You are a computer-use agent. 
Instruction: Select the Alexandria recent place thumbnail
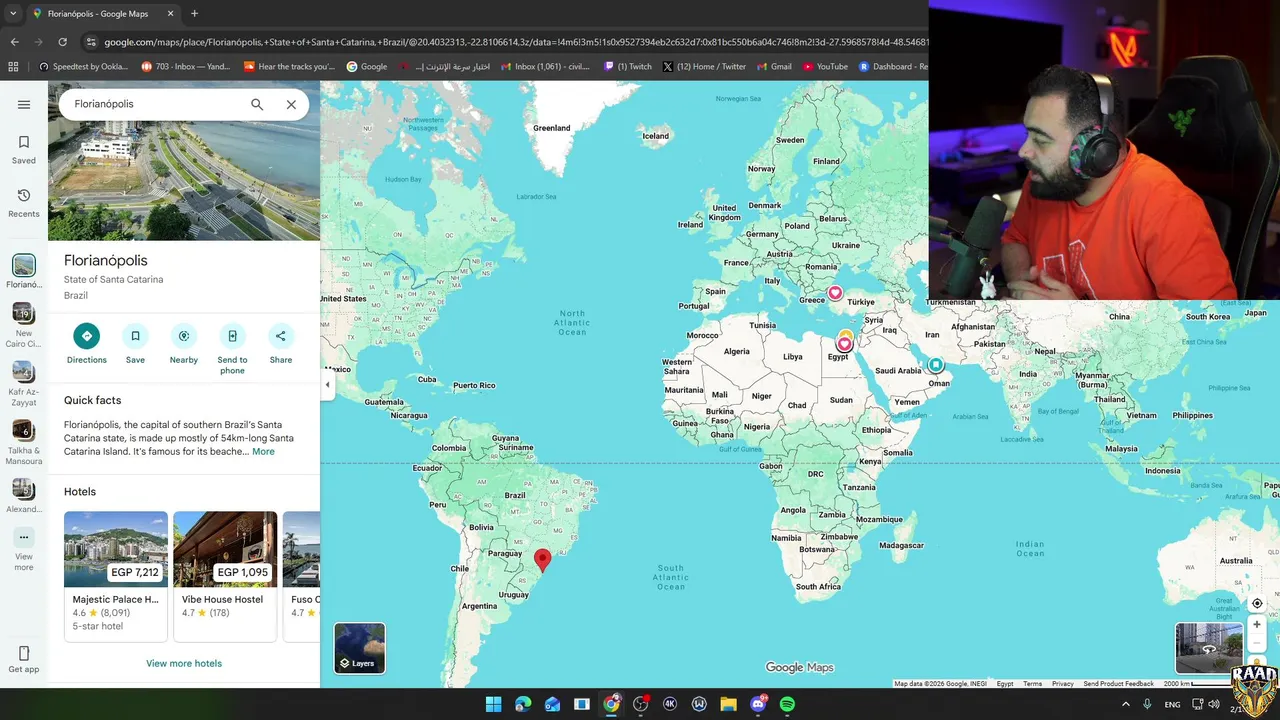click(24, 490)
